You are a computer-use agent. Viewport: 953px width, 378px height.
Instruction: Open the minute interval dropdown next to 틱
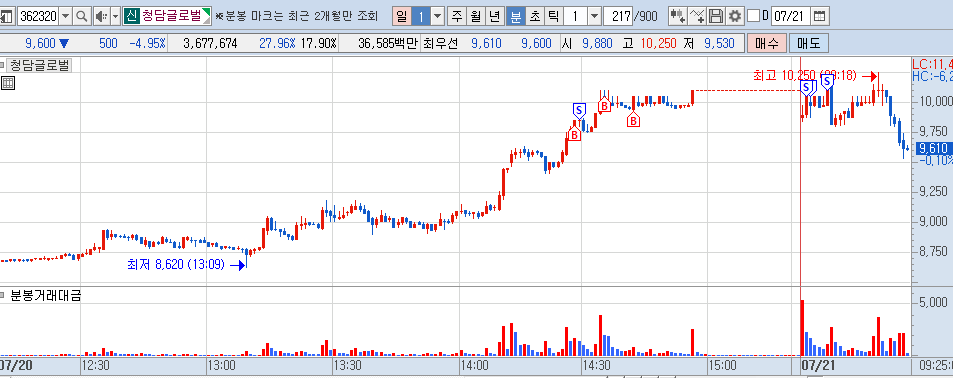[594, 16]
